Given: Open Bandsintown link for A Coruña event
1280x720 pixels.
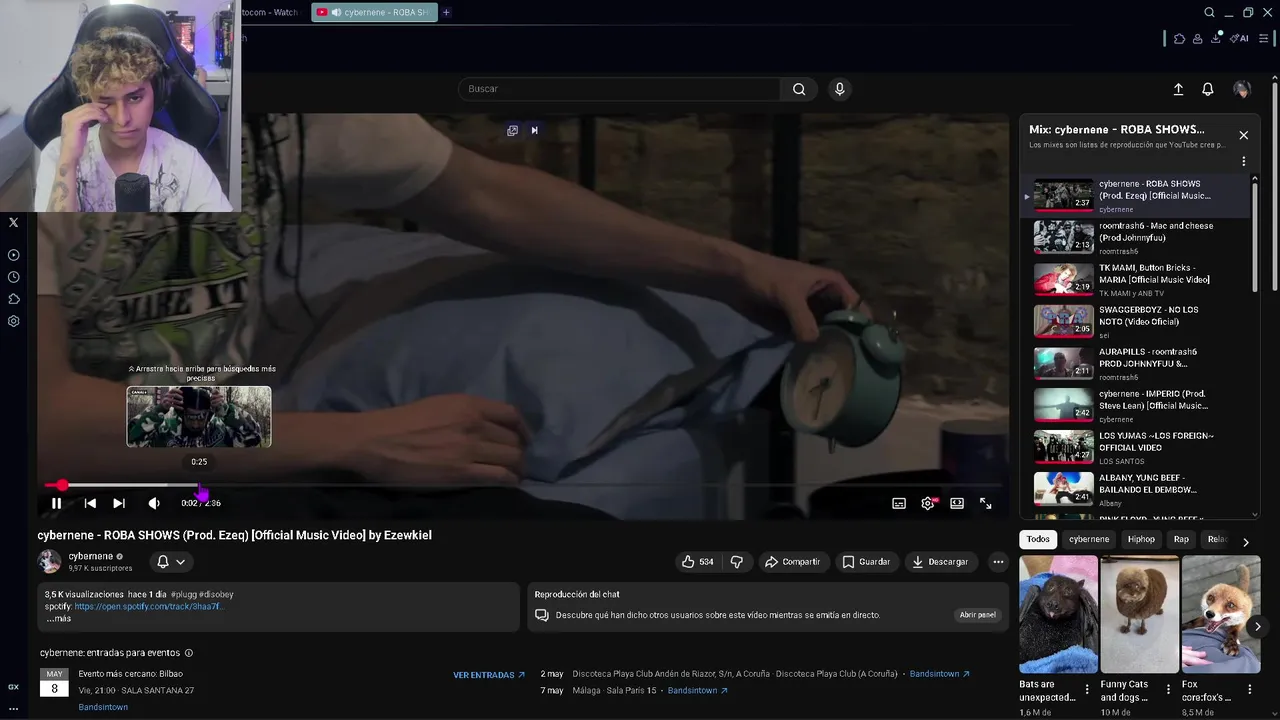Looking at the screenshot, I should point(938,674).
